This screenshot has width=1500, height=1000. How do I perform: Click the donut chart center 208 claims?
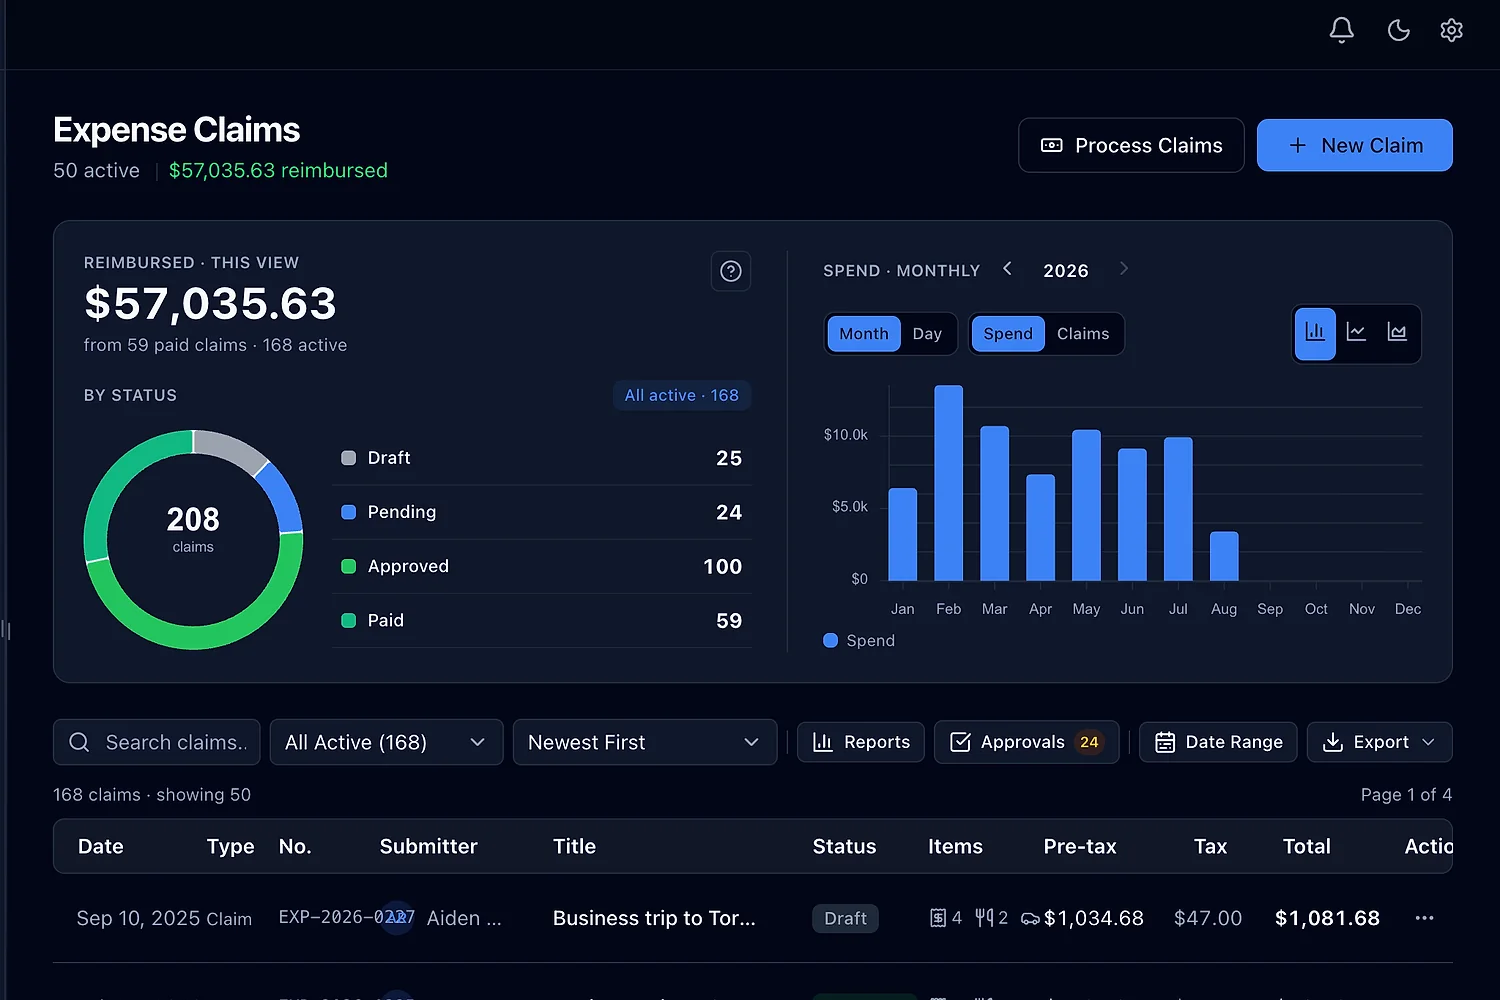point(193,529)
